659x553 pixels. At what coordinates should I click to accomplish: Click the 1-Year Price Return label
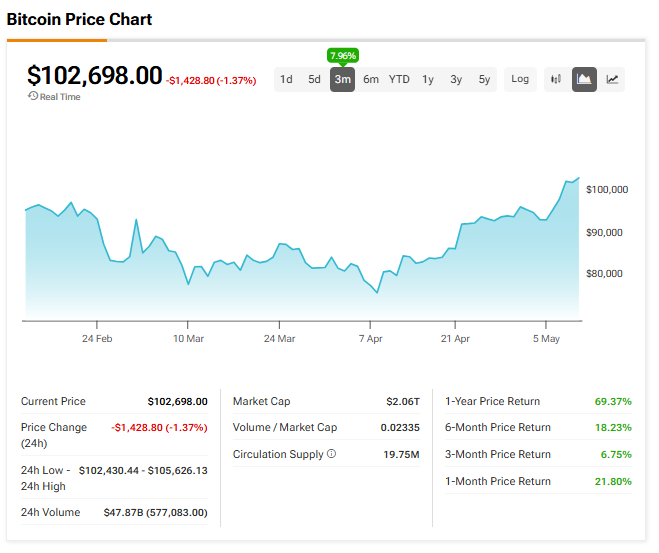point(492,401)
